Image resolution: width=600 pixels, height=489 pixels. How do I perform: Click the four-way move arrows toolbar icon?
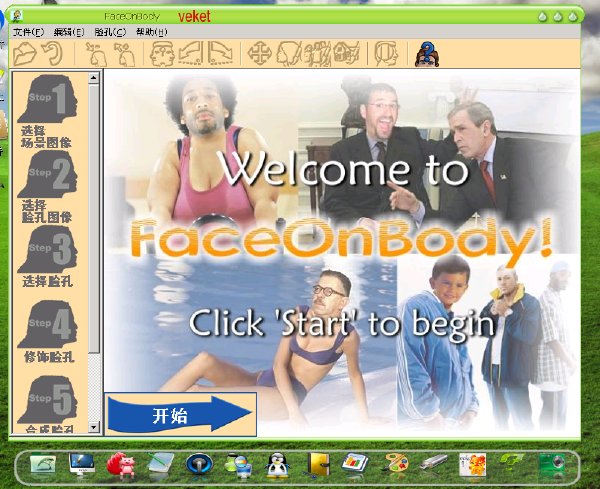click(x=259, y=54)
